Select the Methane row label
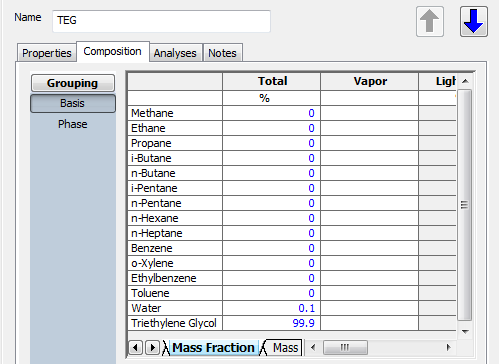 (175, 113)
